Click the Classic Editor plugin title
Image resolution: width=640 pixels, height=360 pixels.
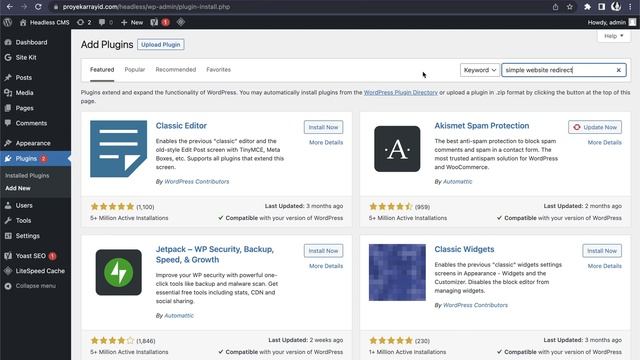tap(181, 126)
